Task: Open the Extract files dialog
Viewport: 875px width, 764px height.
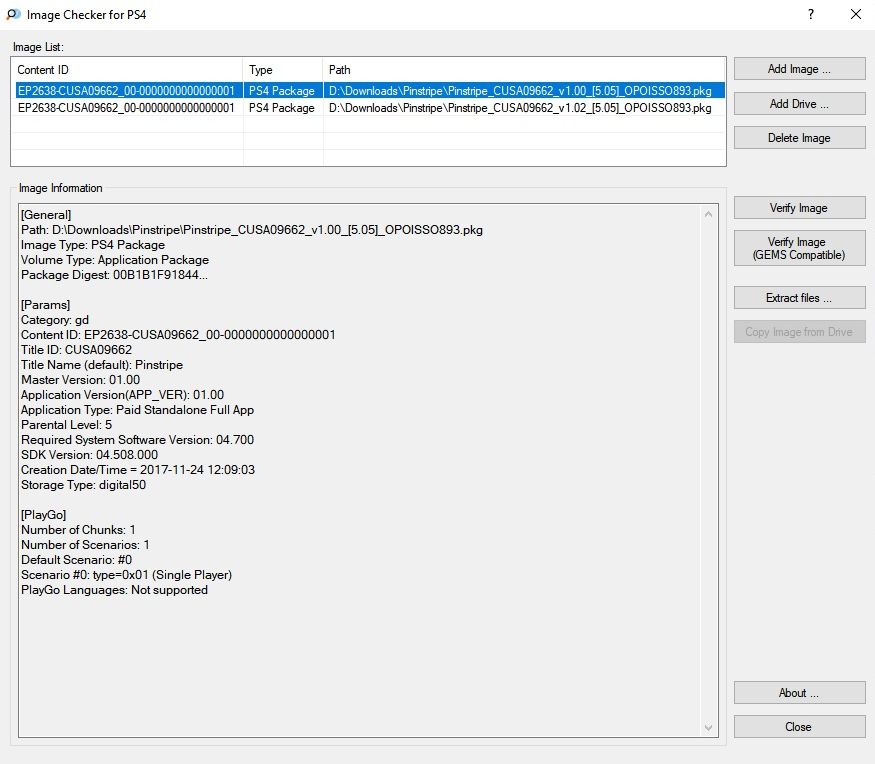Action: point(799,298)
